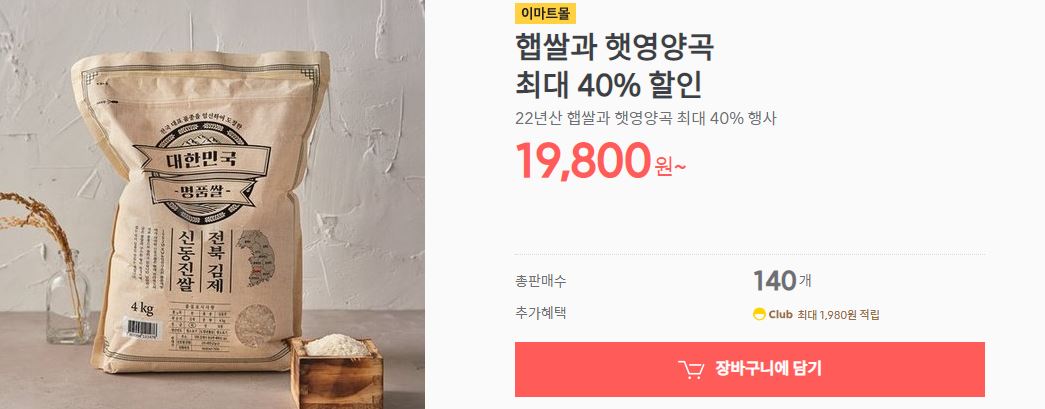Click the 신동진쌀 text on rice bag

pos(183,260)
